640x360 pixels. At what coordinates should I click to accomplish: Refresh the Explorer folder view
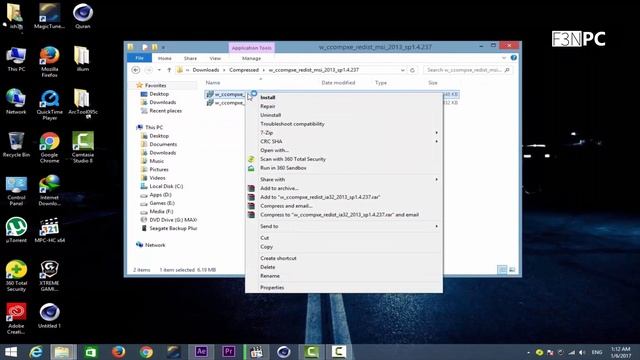412,70
